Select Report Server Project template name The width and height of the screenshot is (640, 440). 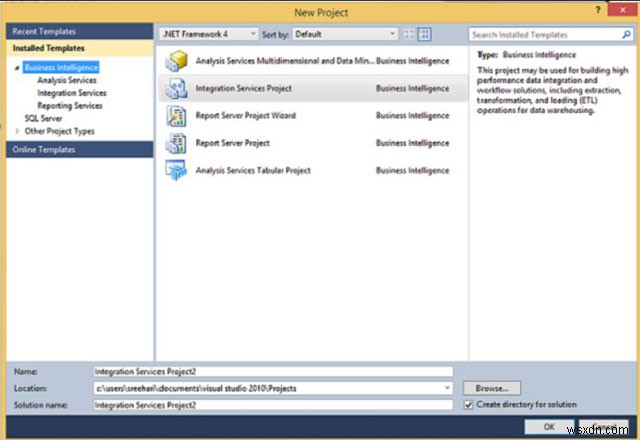tap(233, 143)
